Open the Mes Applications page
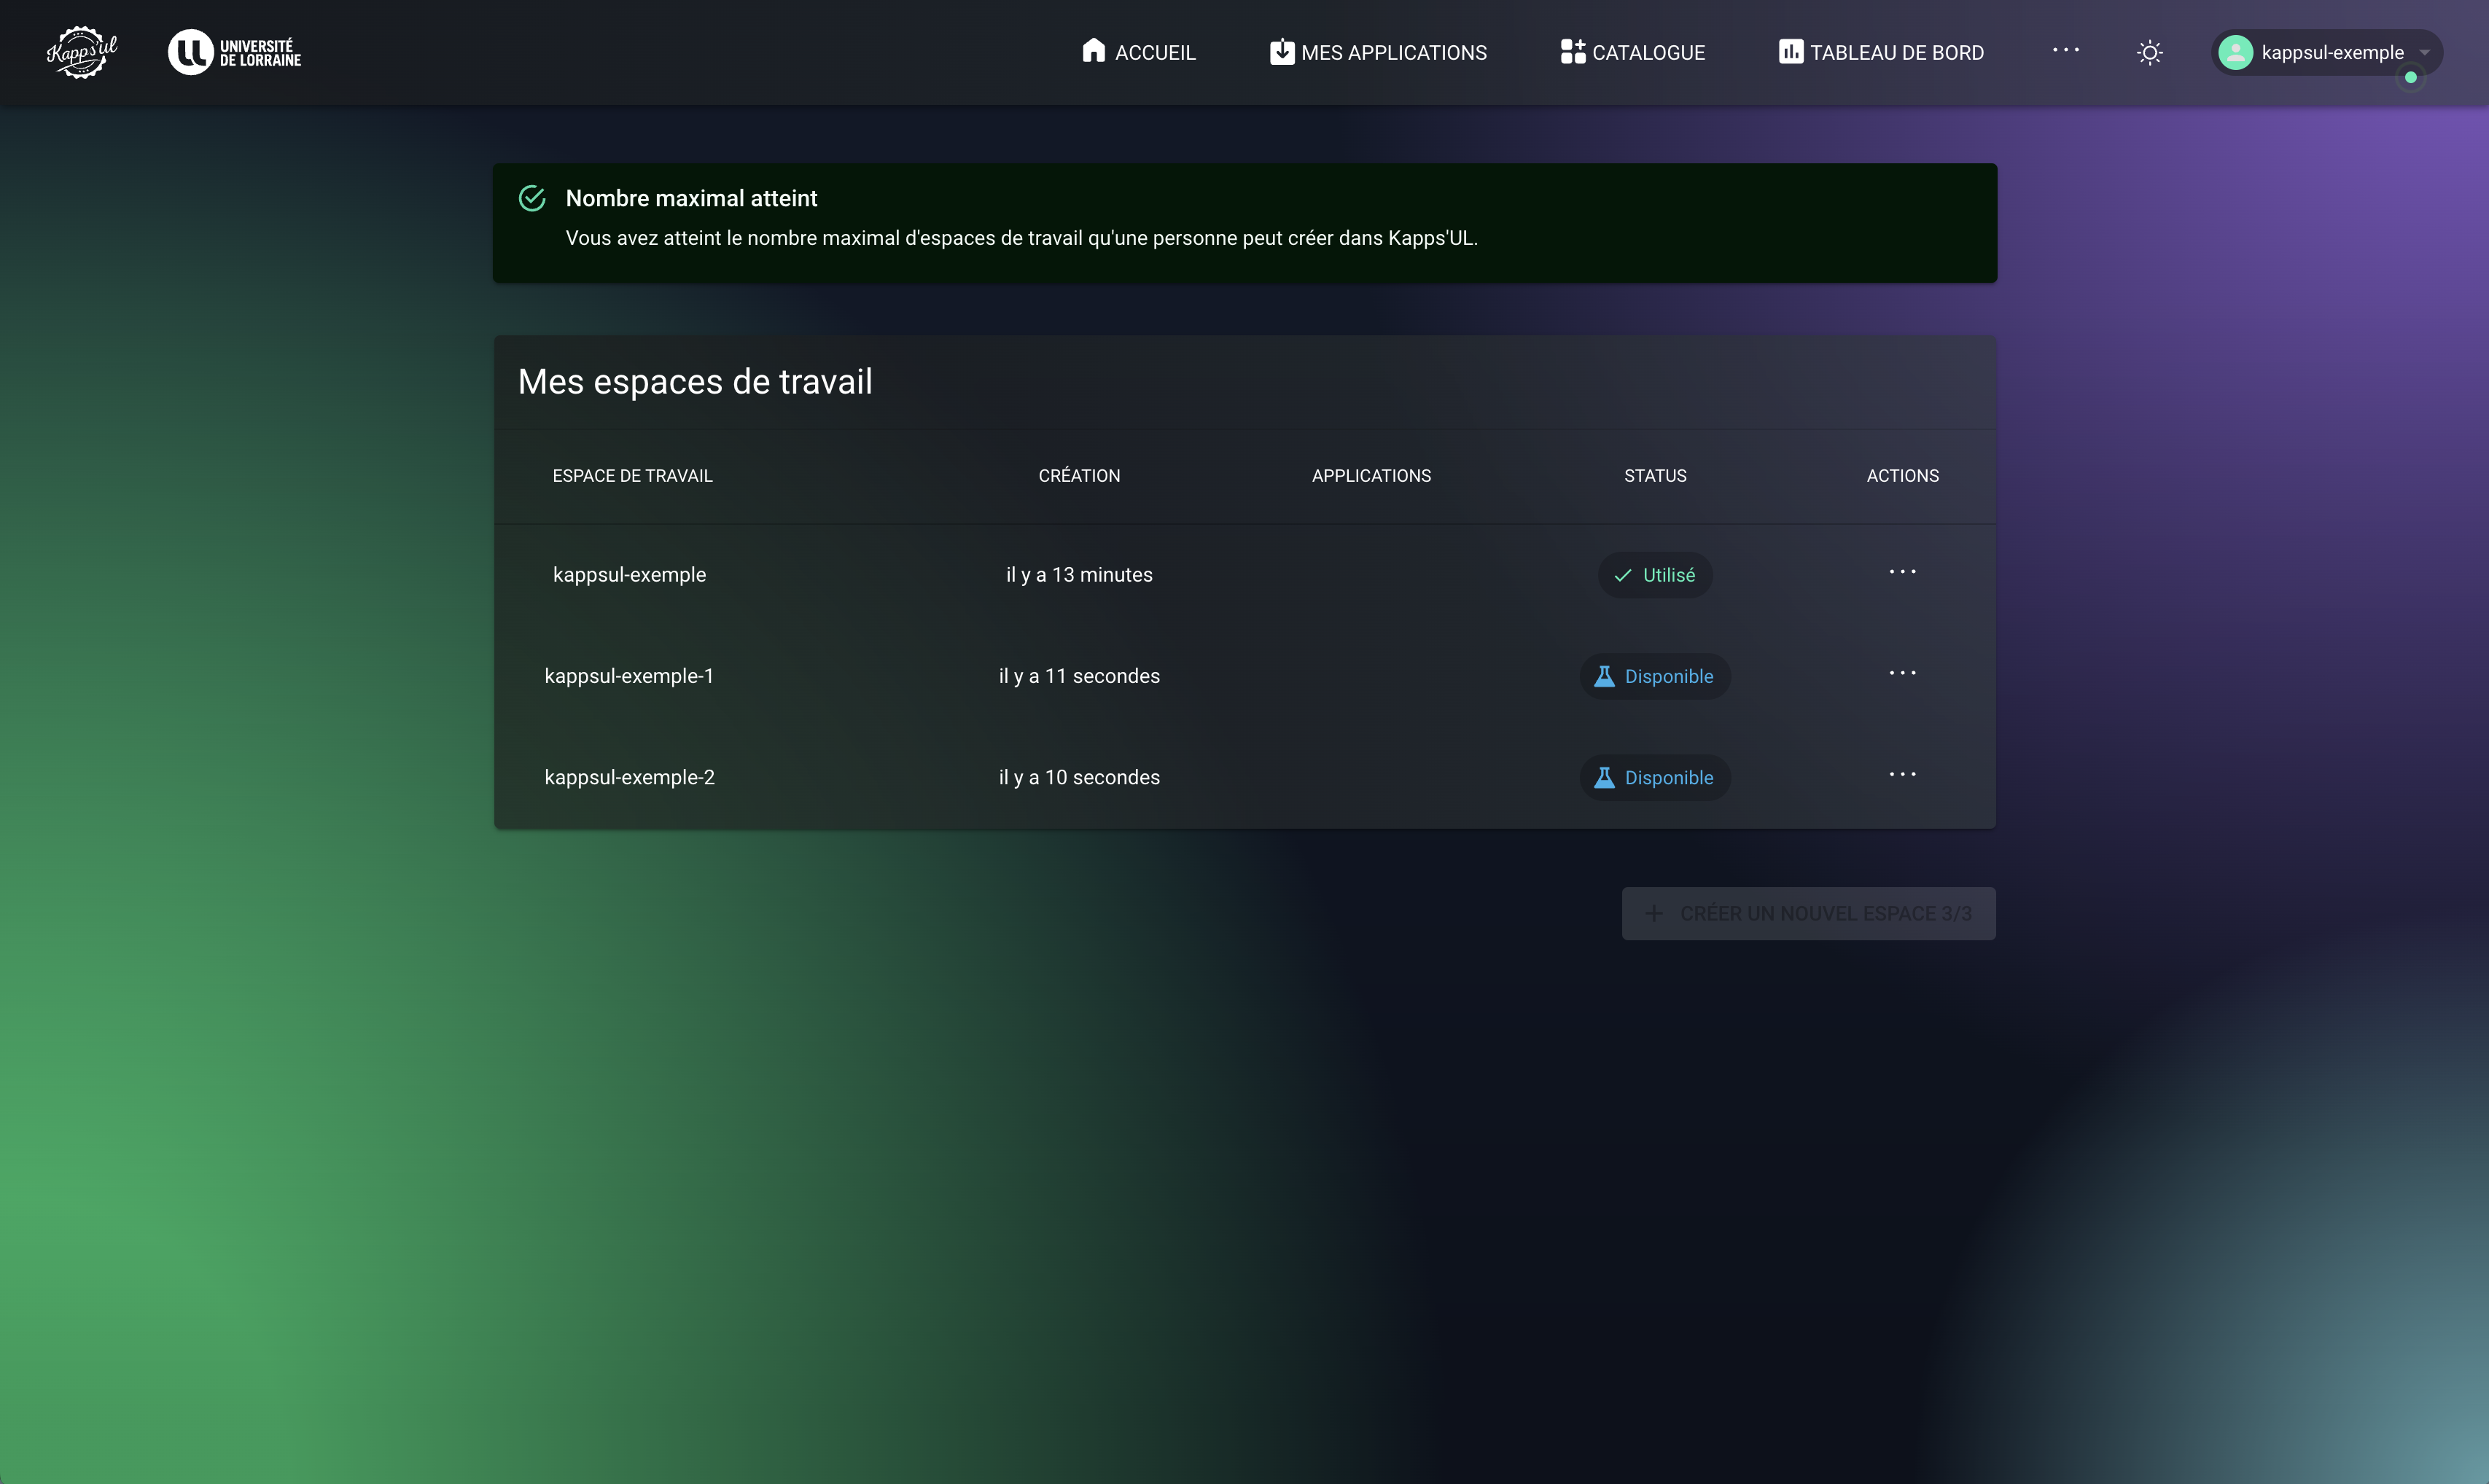The width and height of the screenshot is (2489, 1484). pyautogui.click(x=1378, y=52)
